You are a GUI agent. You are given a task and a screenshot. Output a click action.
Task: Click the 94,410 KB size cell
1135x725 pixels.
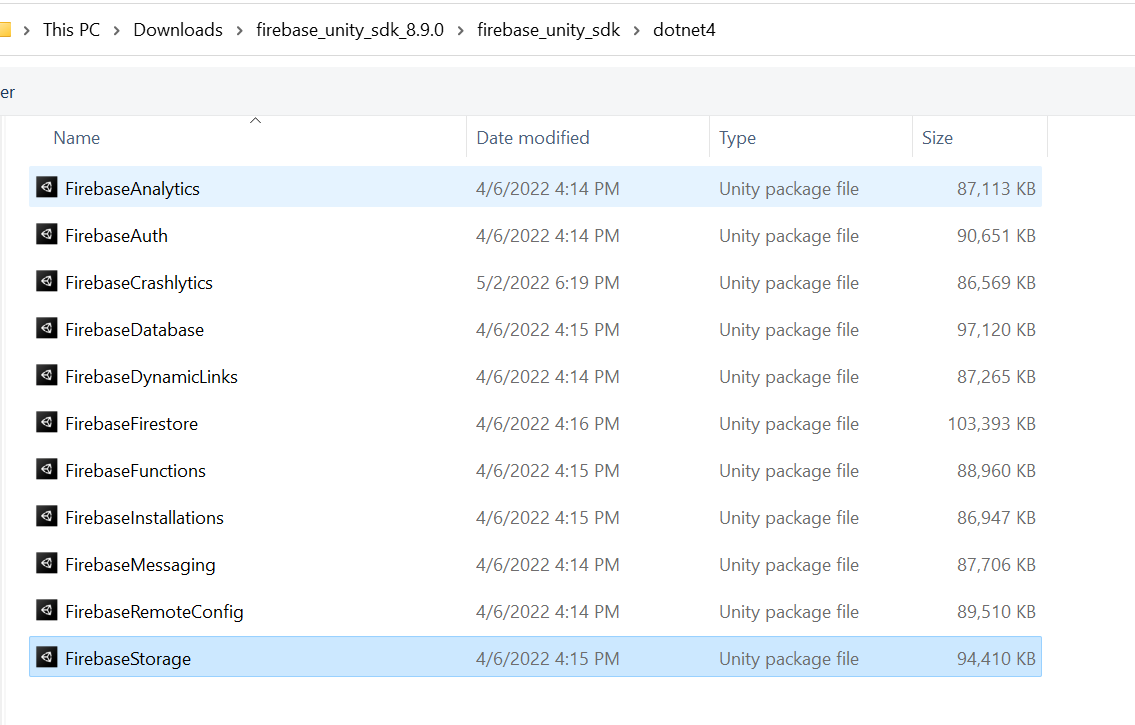996,659
